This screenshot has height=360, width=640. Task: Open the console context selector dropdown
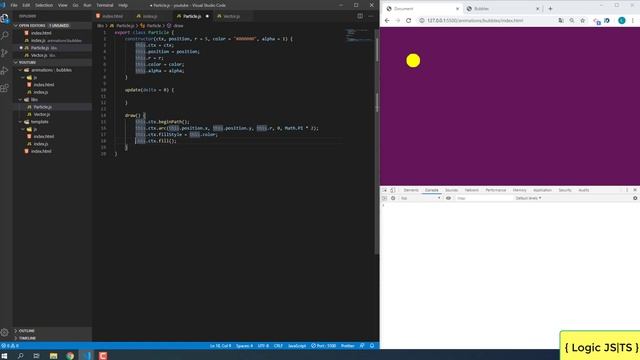420,198
